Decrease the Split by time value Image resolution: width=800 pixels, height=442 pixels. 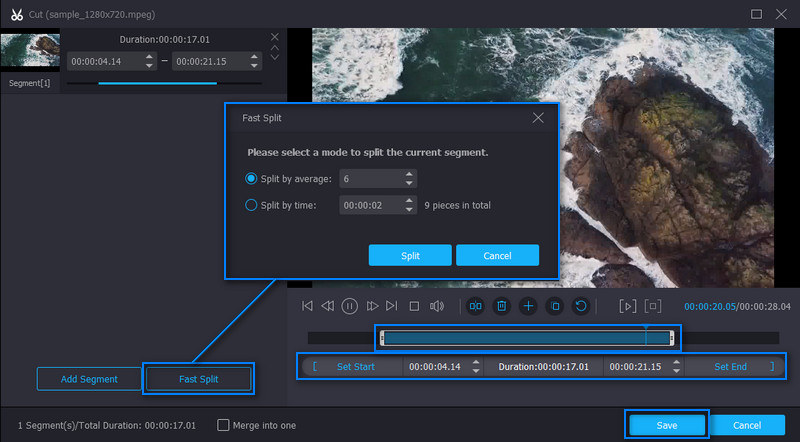pyautogui.click(x=409, y=209)
